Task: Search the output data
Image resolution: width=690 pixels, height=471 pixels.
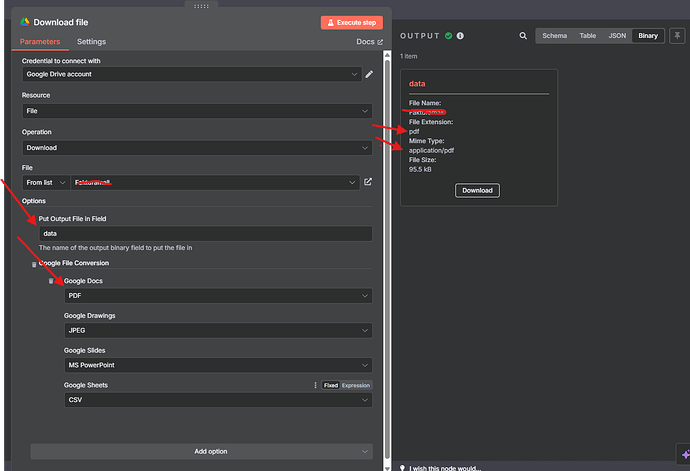Action: click(522, 36)
